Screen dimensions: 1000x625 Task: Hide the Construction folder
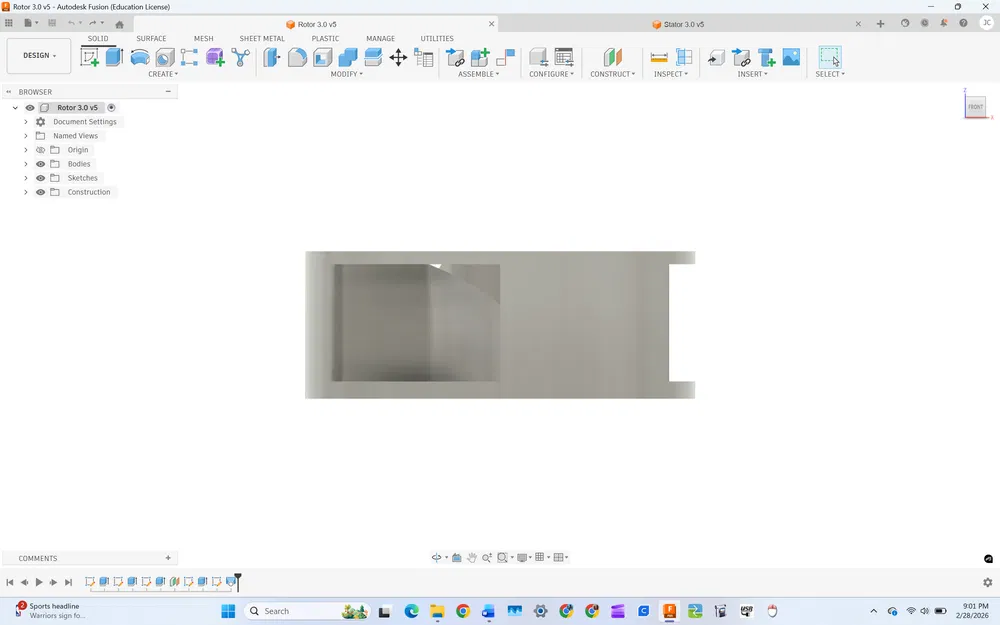40,192
